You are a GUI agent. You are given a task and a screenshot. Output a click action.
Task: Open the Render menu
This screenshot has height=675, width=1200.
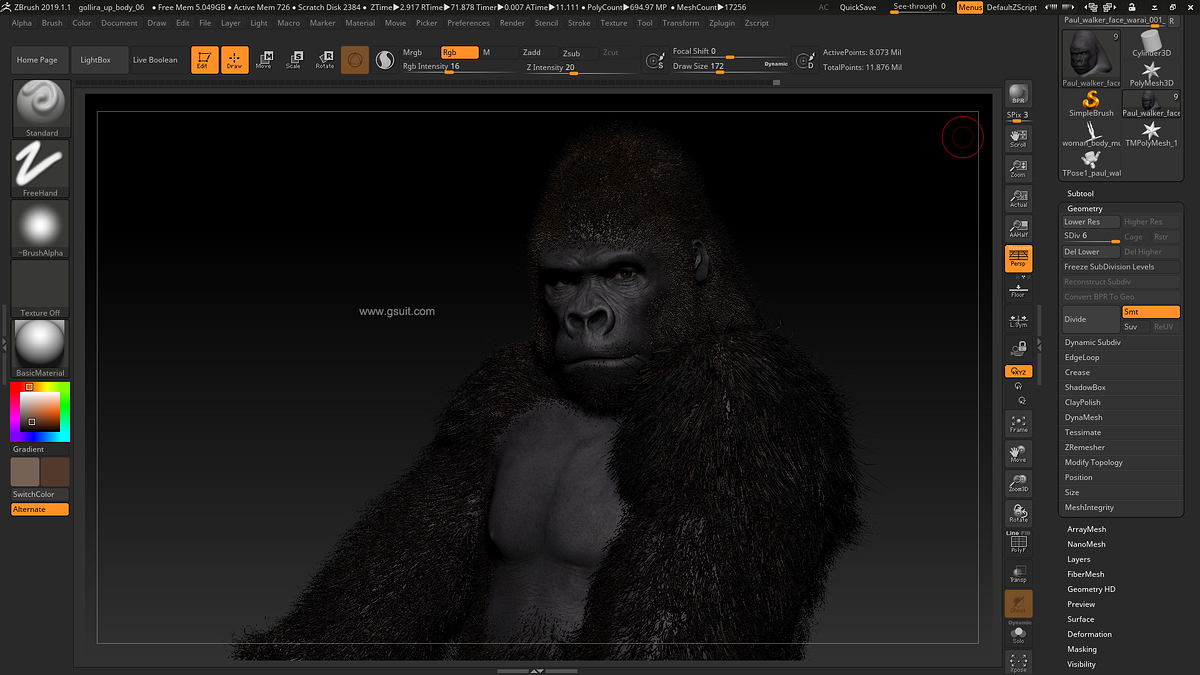pyautogui.click(x=512, y=23)
